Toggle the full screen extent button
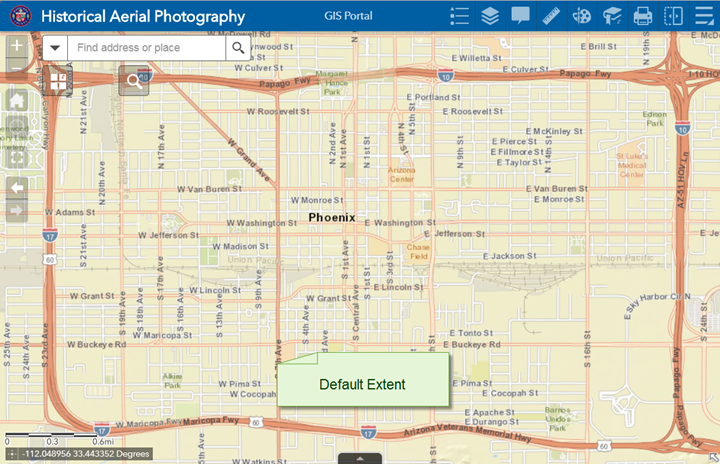This screenshot has height=464, width=720. [x=16, y=157]
